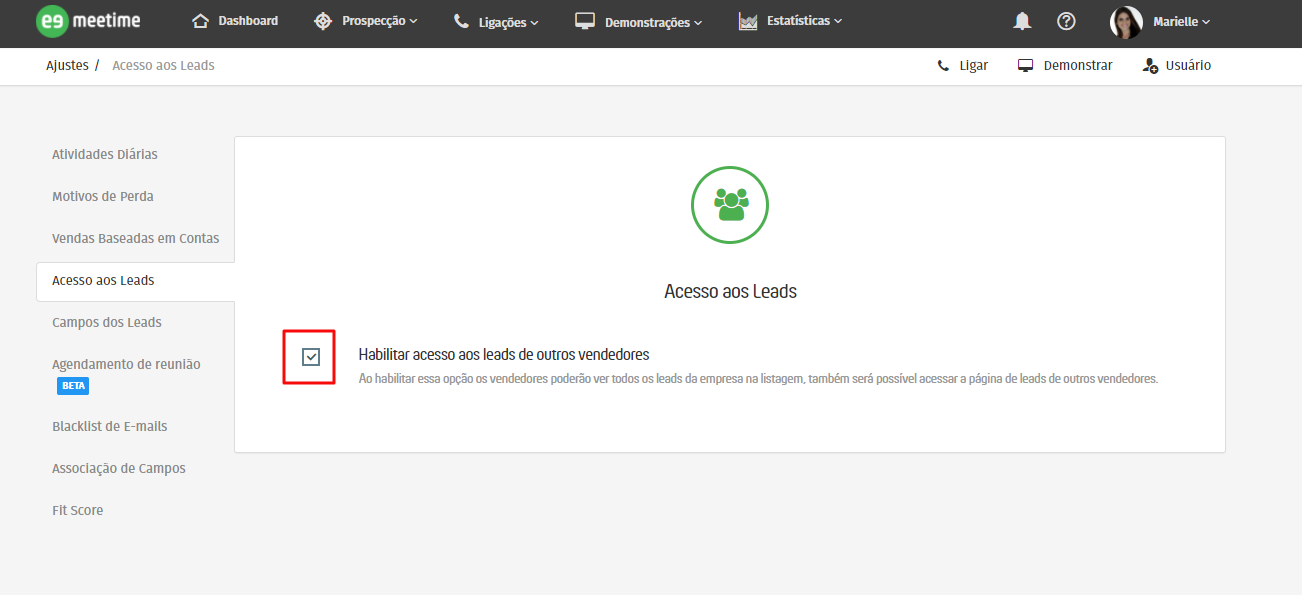Click 'Habilitar acesso aos leads de outros vendedores' label

coord(504,354)
